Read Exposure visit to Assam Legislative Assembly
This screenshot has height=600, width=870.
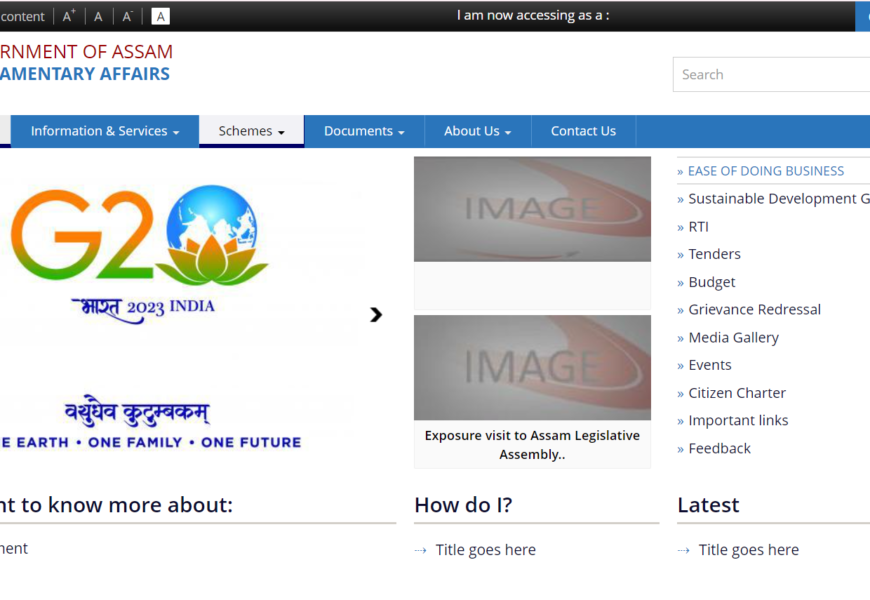532,445
